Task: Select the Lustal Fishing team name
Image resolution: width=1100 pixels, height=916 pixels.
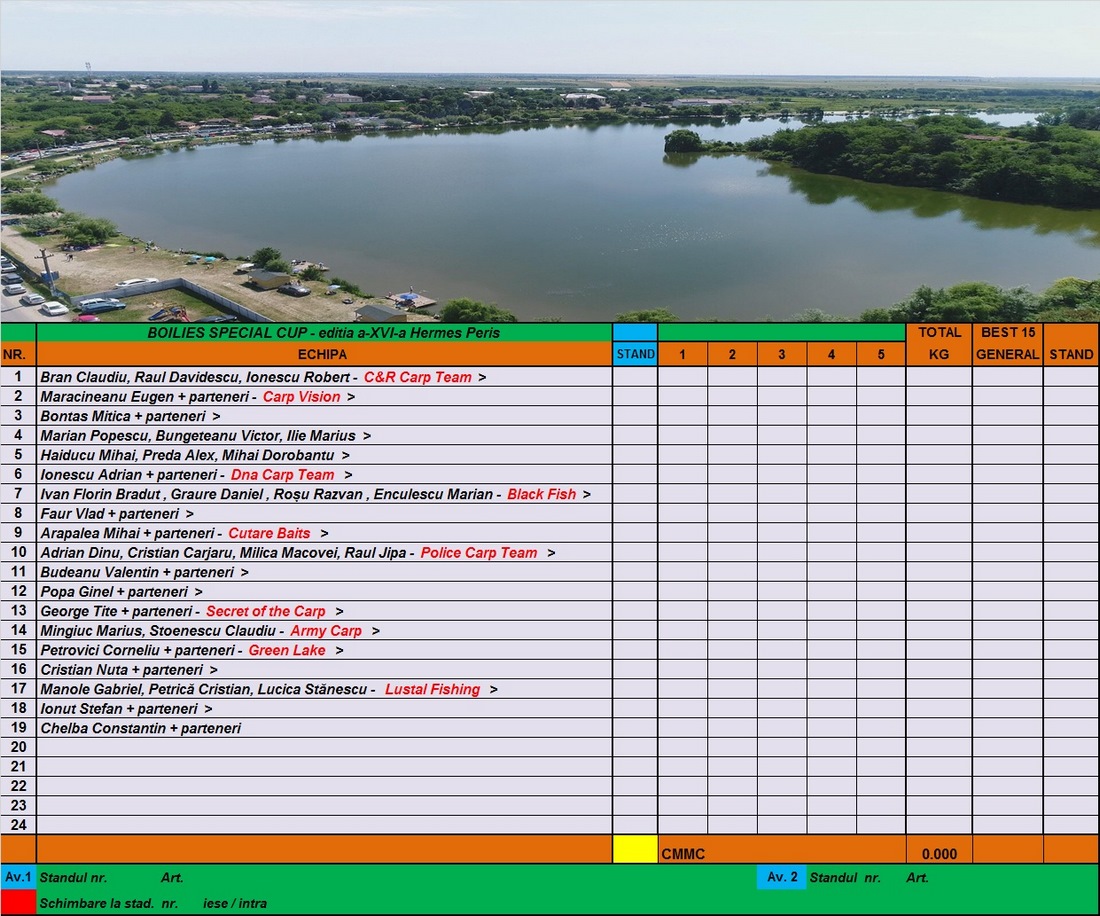Action: click(x=432, y=689)
